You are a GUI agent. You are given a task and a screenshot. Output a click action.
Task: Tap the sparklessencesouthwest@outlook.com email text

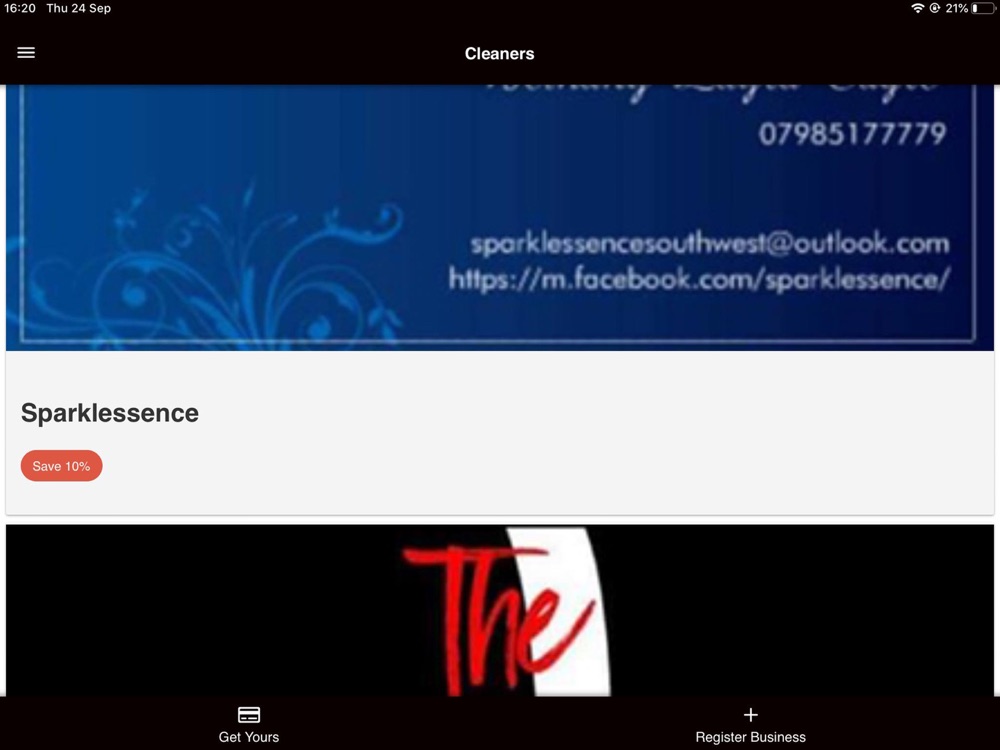point(710,244)
